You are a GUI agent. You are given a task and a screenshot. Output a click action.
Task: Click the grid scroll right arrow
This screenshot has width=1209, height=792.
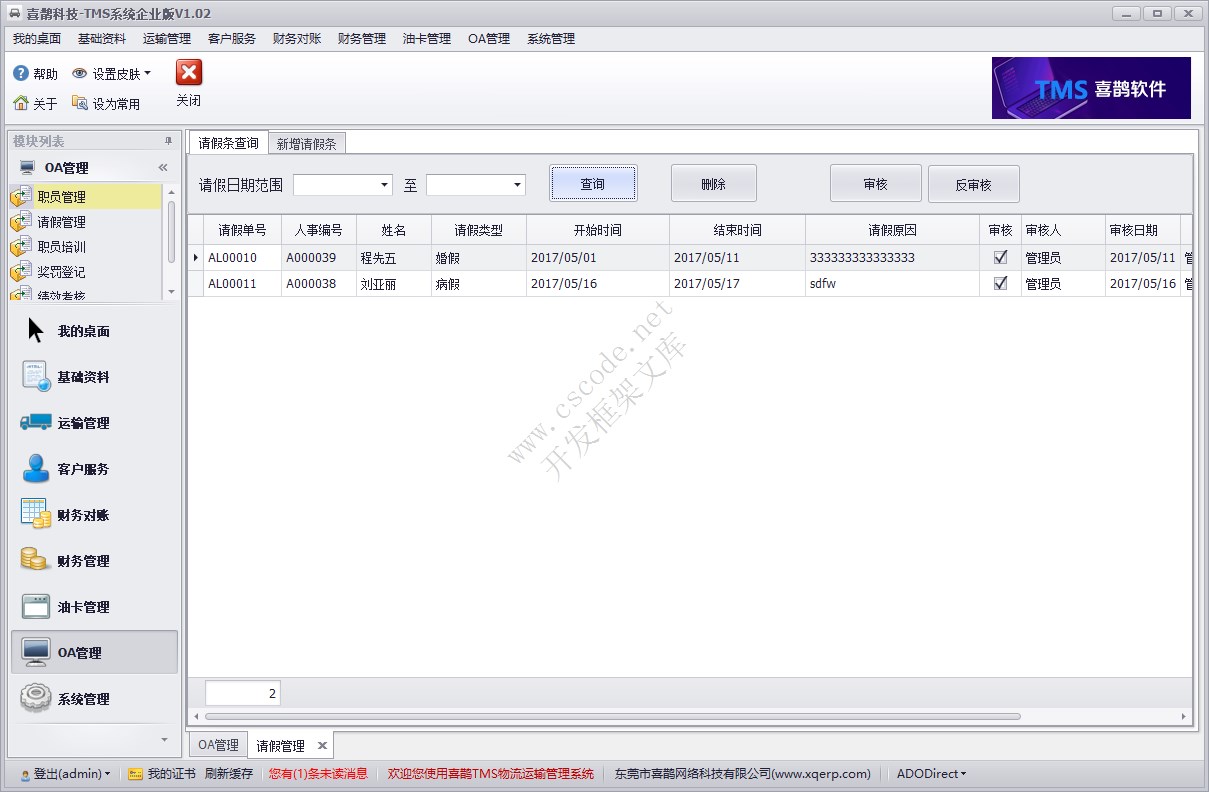pyautogui.click(x=1185, y=716)
